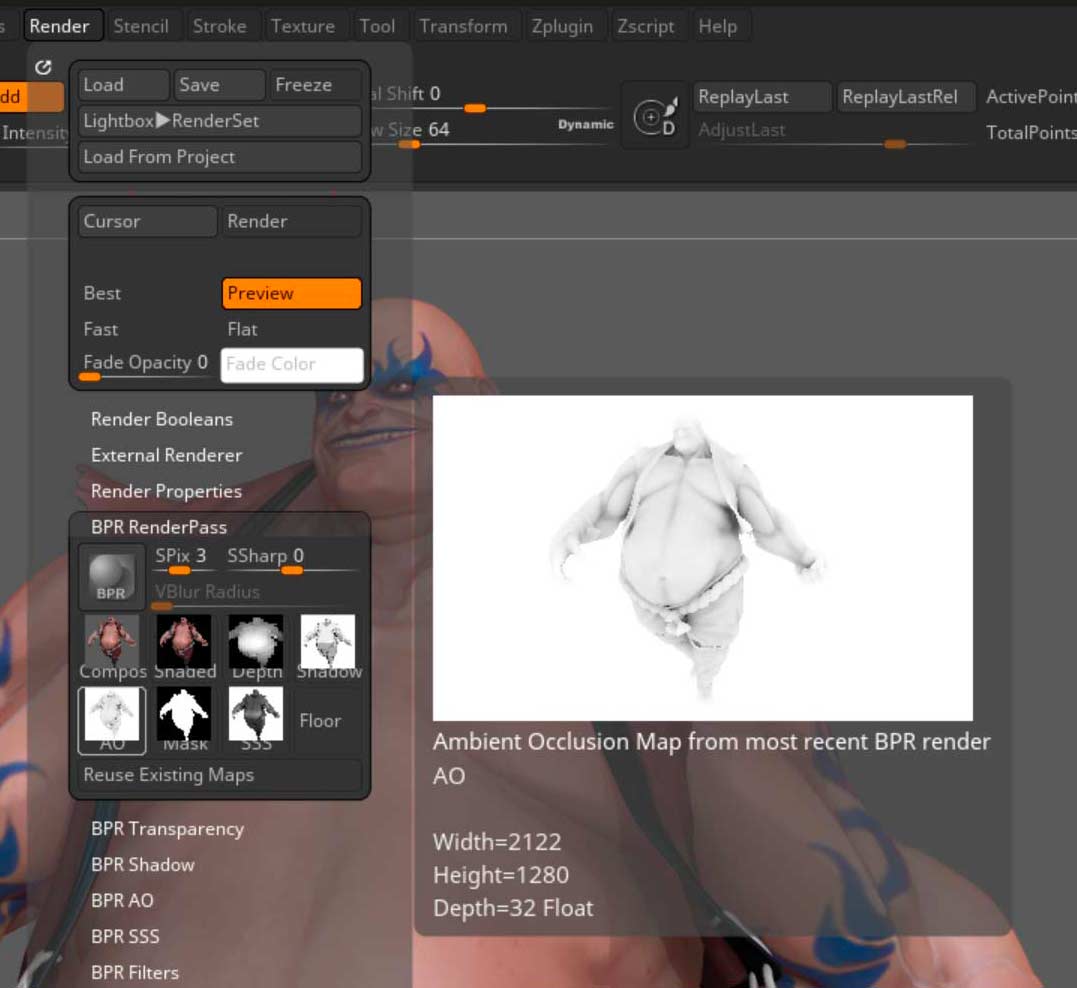Expand the BPR Filters section
Image resolution: width=1077 pixels, height=988 pixels.
point(135,972)
